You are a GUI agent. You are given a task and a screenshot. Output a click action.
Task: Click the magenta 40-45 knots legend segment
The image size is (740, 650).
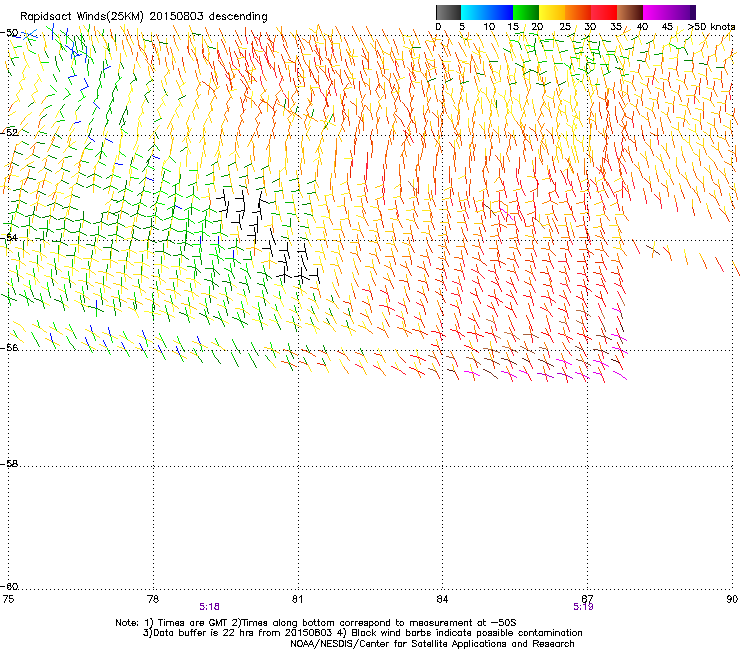[x=656, y=12]
